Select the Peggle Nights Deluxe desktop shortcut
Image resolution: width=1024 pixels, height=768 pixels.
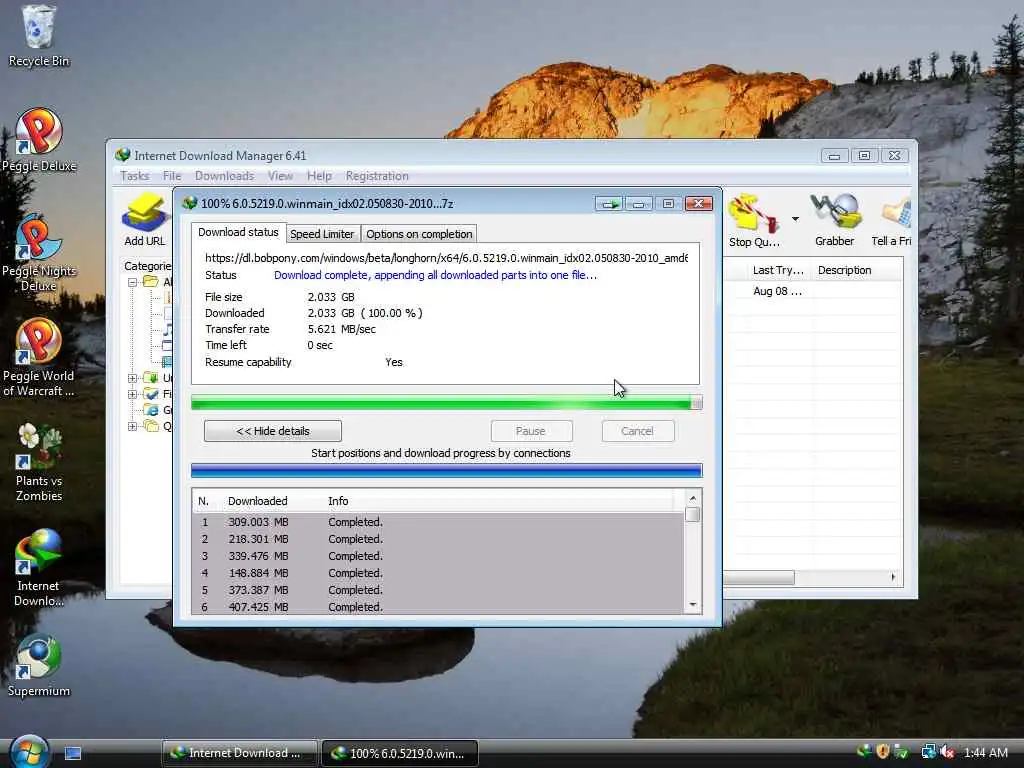tap(39, 253)
